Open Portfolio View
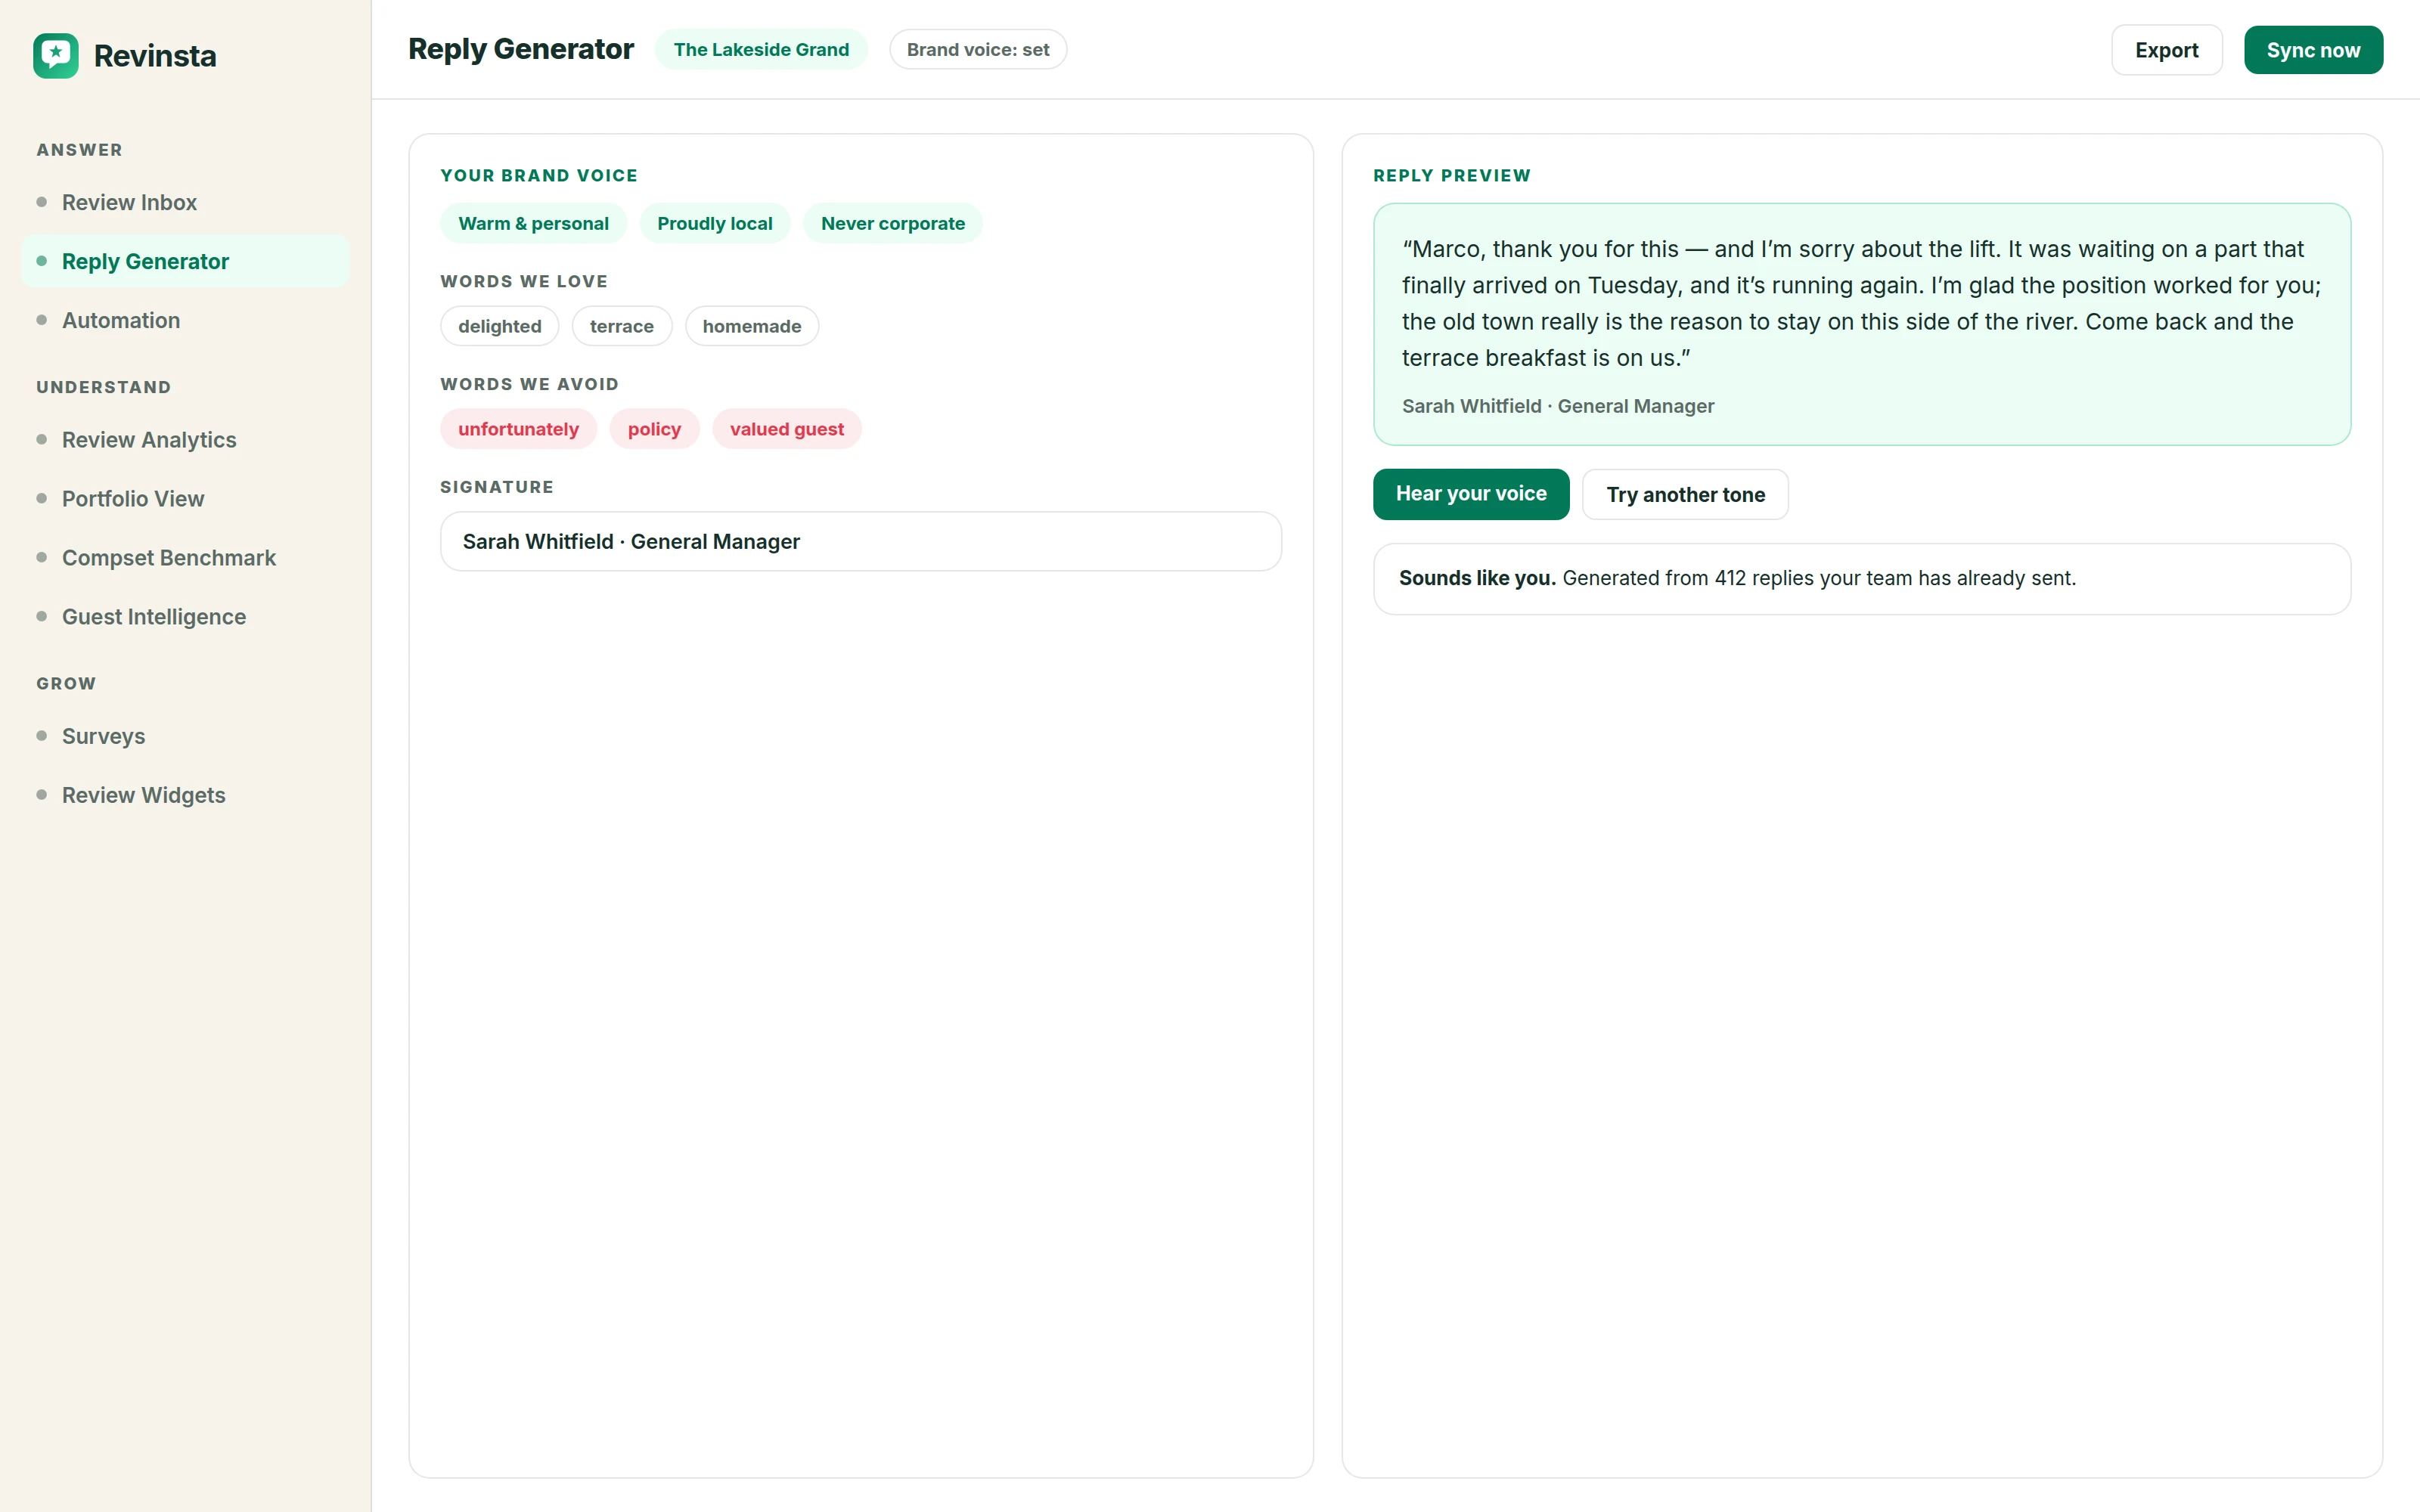This screenshot has width=2420, height=1512. 185,499
